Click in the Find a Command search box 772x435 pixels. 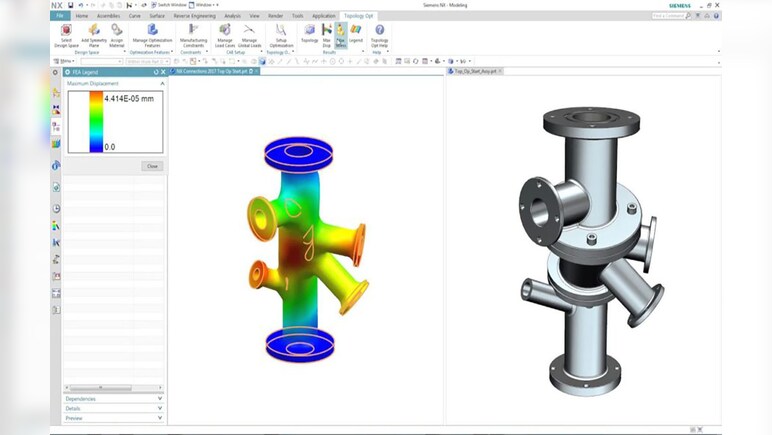click(x=668, y=16)
